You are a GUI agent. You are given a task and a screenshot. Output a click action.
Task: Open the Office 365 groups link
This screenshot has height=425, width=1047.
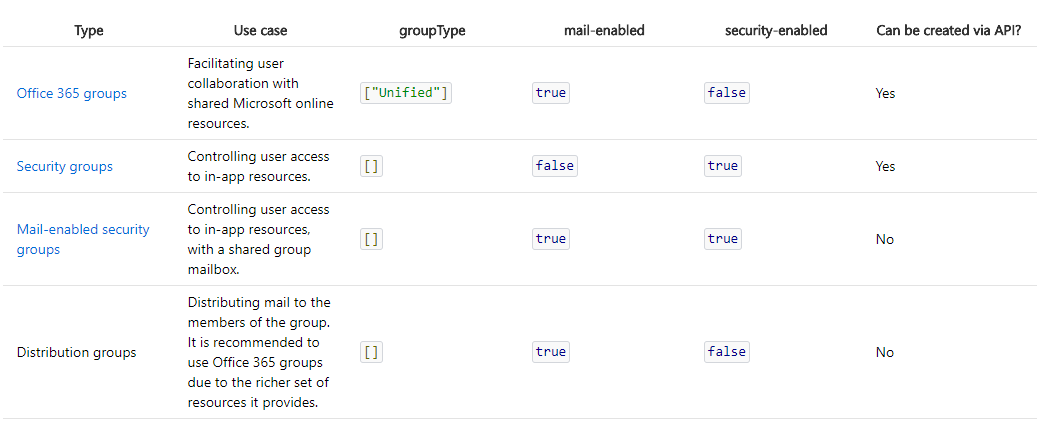click(71, 94)
